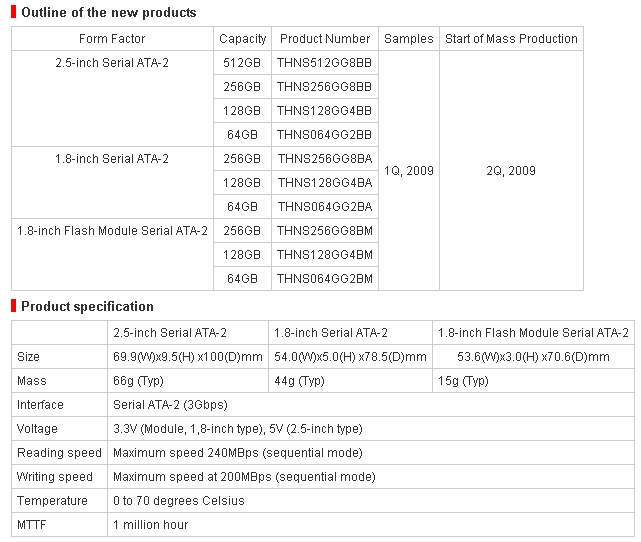Click the Writing speed 200MBps value
The width and height of the screenshot is (641, 542).
coord(244,477)
